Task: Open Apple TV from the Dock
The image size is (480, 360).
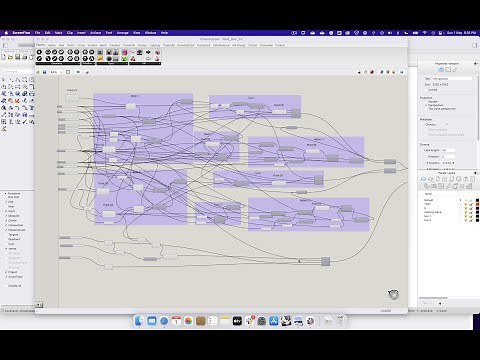Action: [237, 321]
